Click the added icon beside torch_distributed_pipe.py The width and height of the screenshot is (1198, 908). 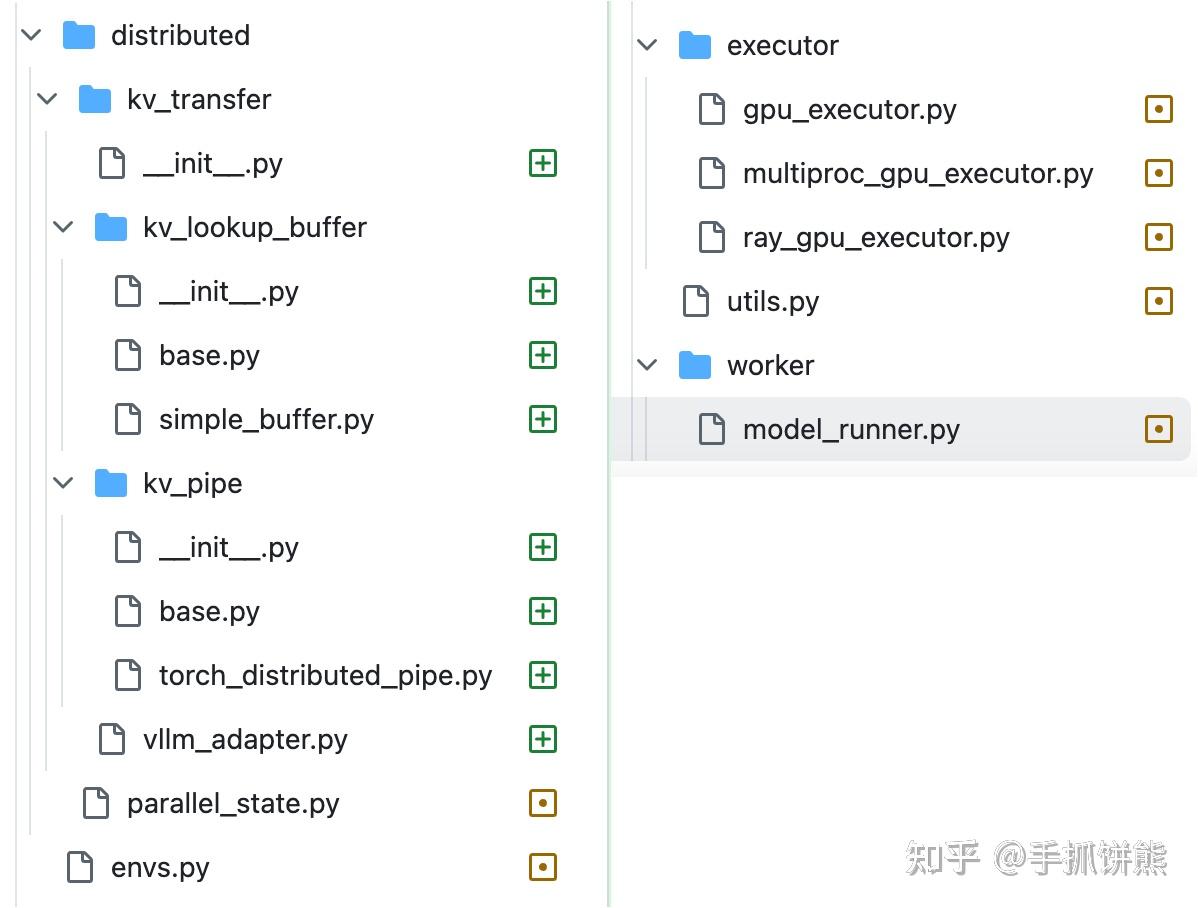coord(542,675)
